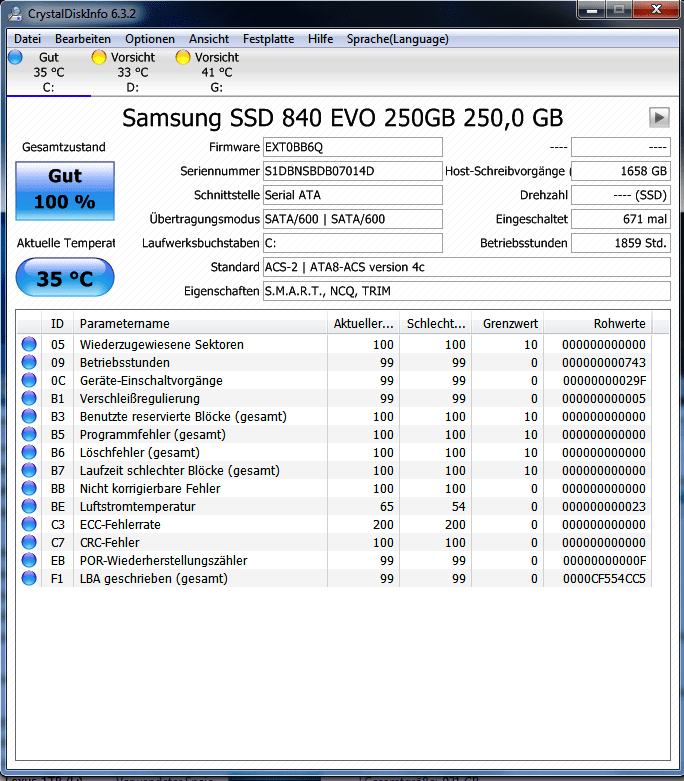Click status orb of Benutzte reservierte Blöcke row

tap(29, 416)
